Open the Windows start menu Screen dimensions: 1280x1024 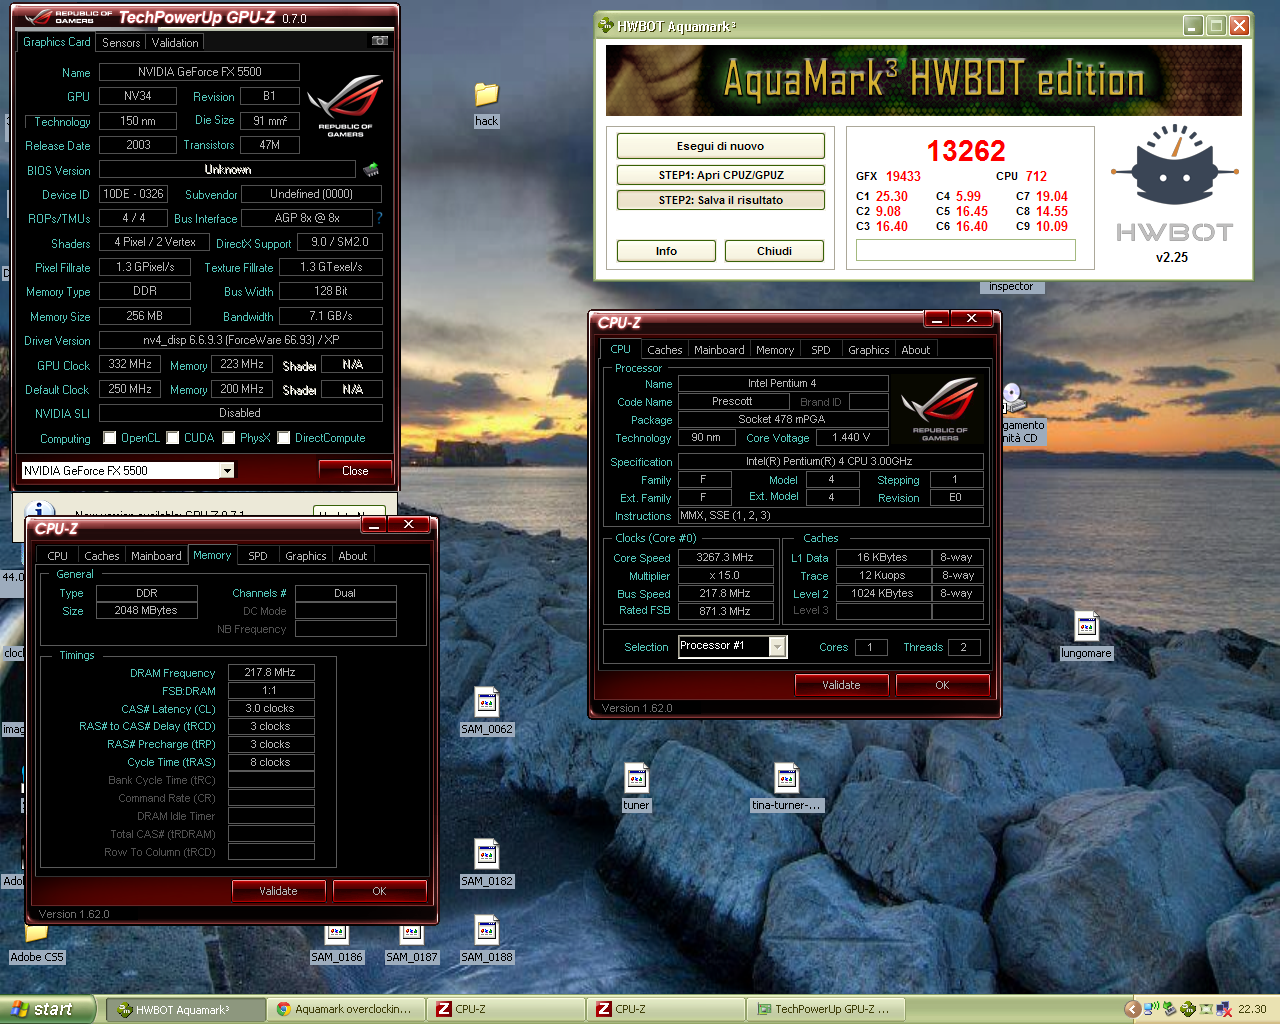(x=48, y=1009)
